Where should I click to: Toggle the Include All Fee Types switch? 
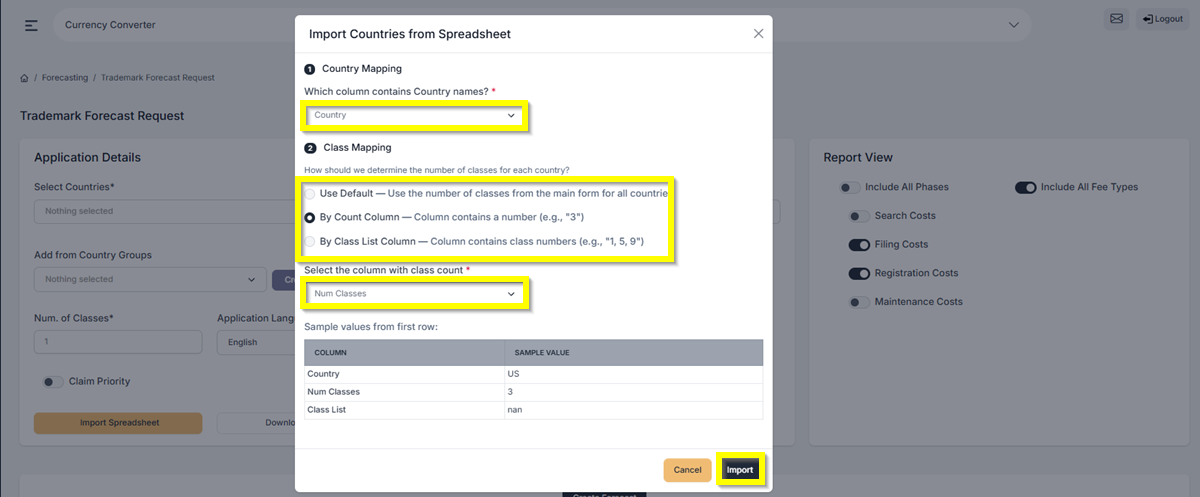1025,187
